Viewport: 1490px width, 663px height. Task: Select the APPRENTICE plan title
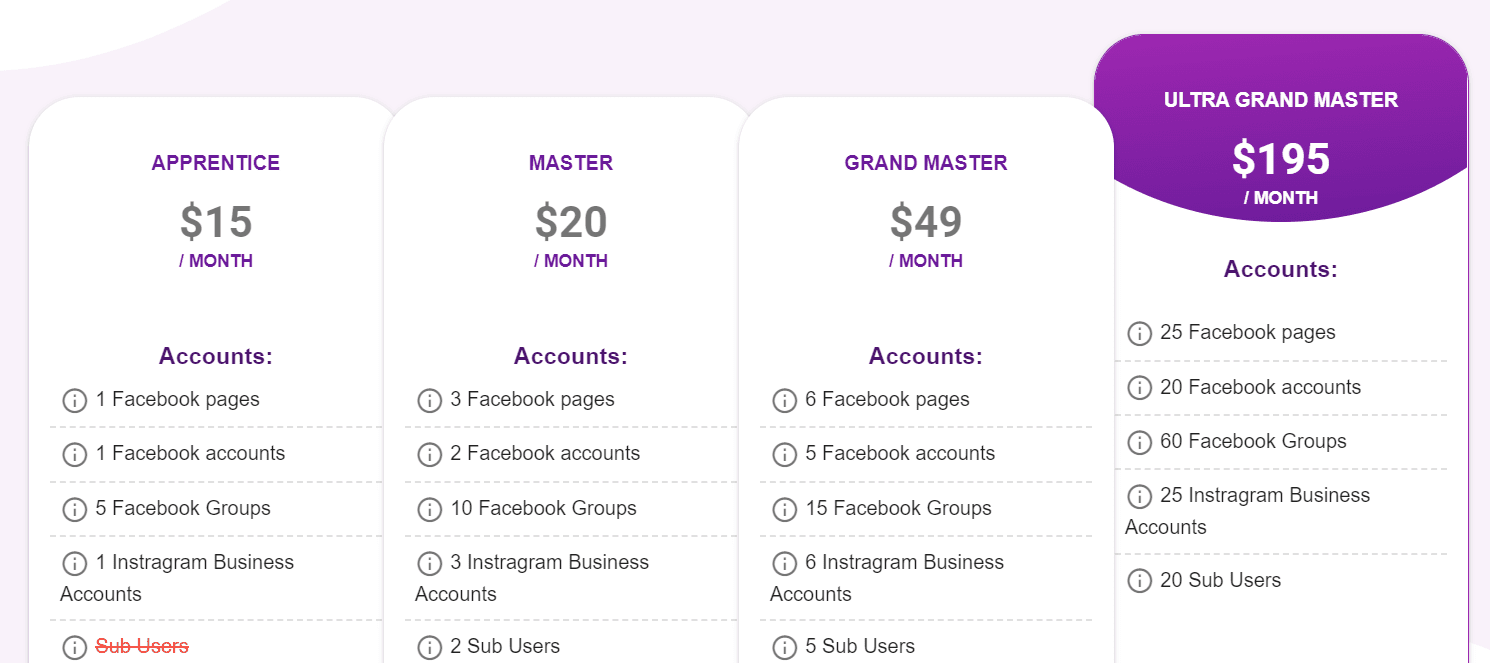coord(215,162)
